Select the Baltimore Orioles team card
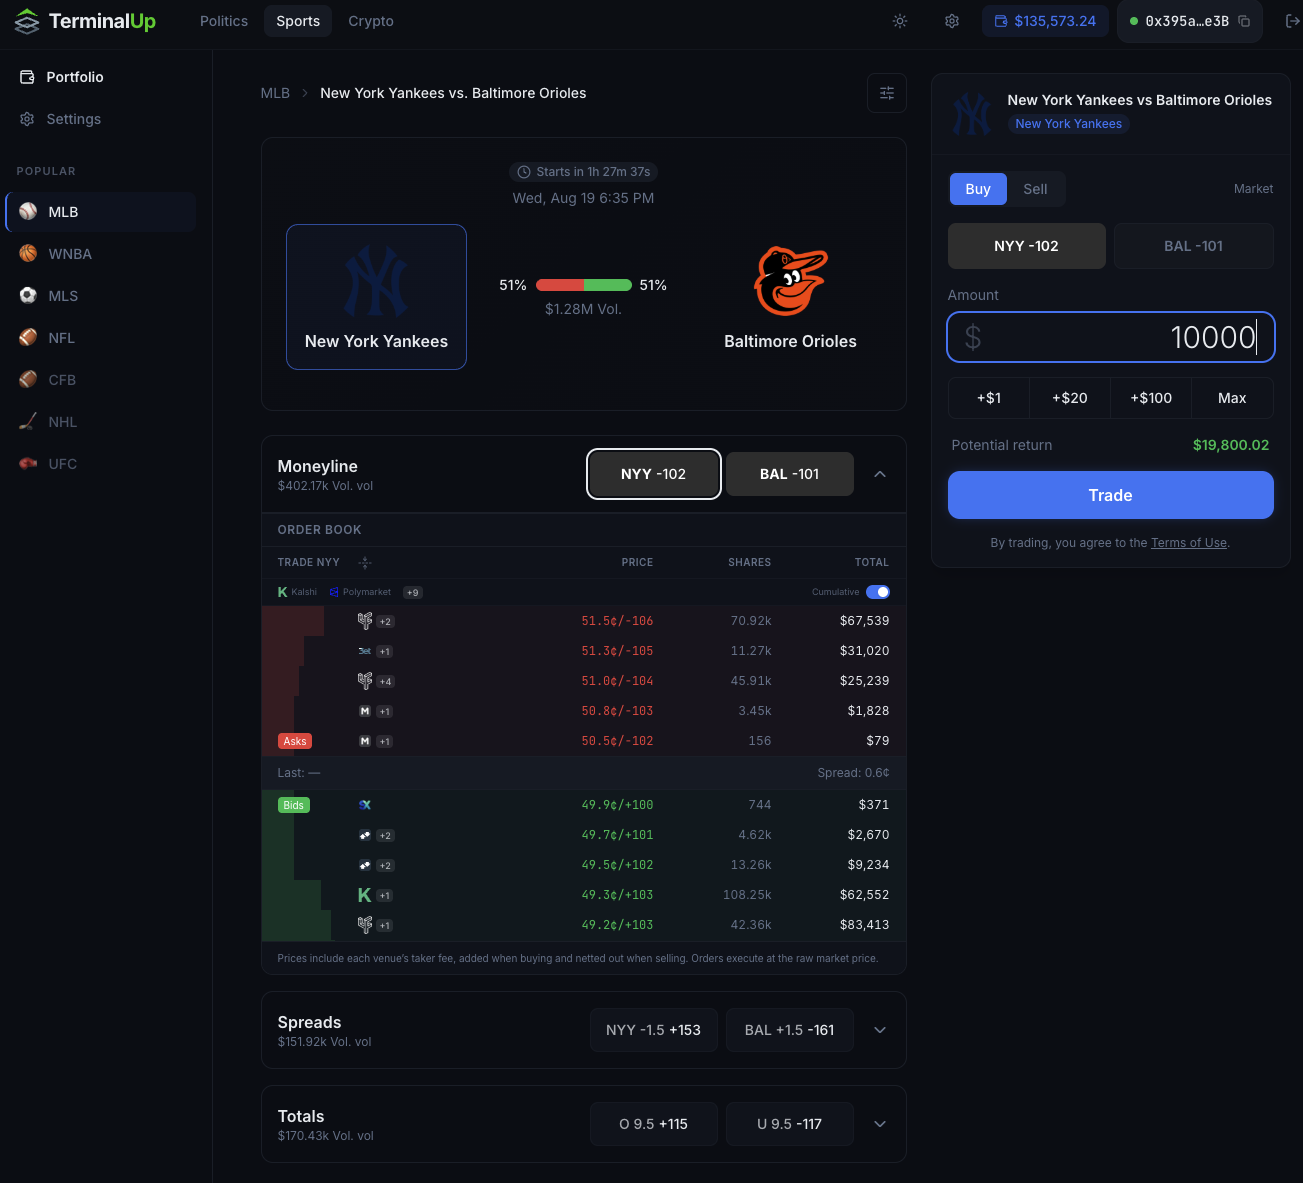This screenshot has width=1303, height=1183. (790, 297)
